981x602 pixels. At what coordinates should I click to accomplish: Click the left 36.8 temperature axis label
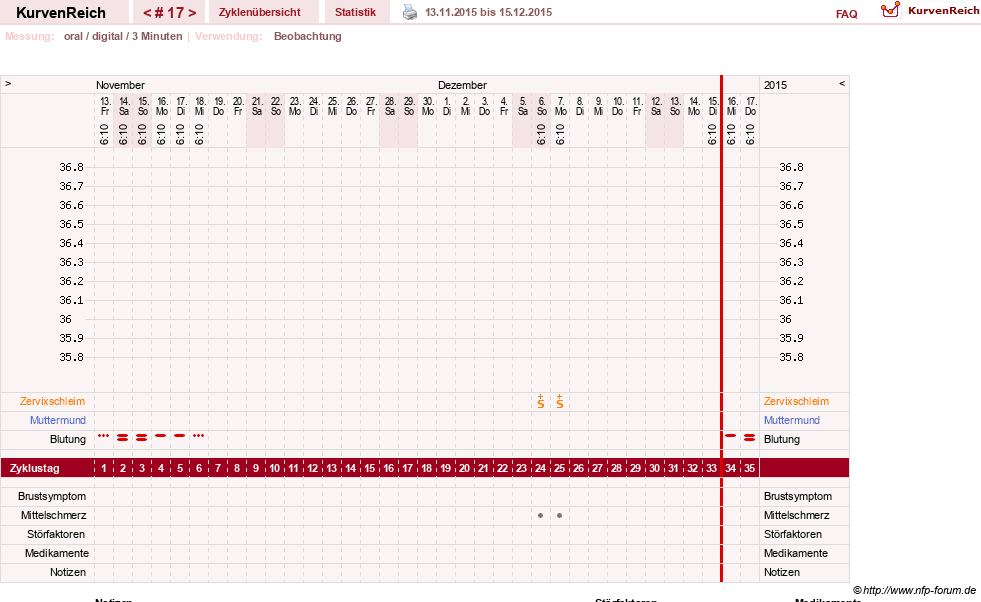(x=71, y=167)
